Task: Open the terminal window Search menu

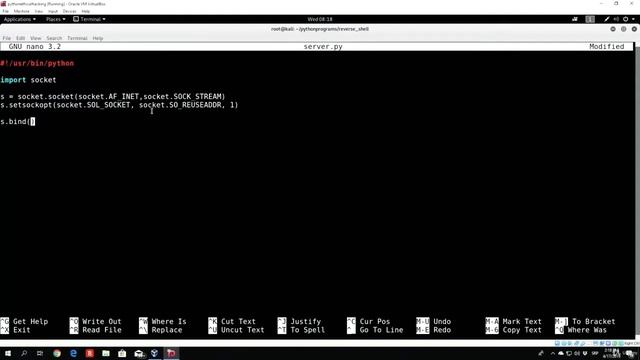Action: pos(54,38)
